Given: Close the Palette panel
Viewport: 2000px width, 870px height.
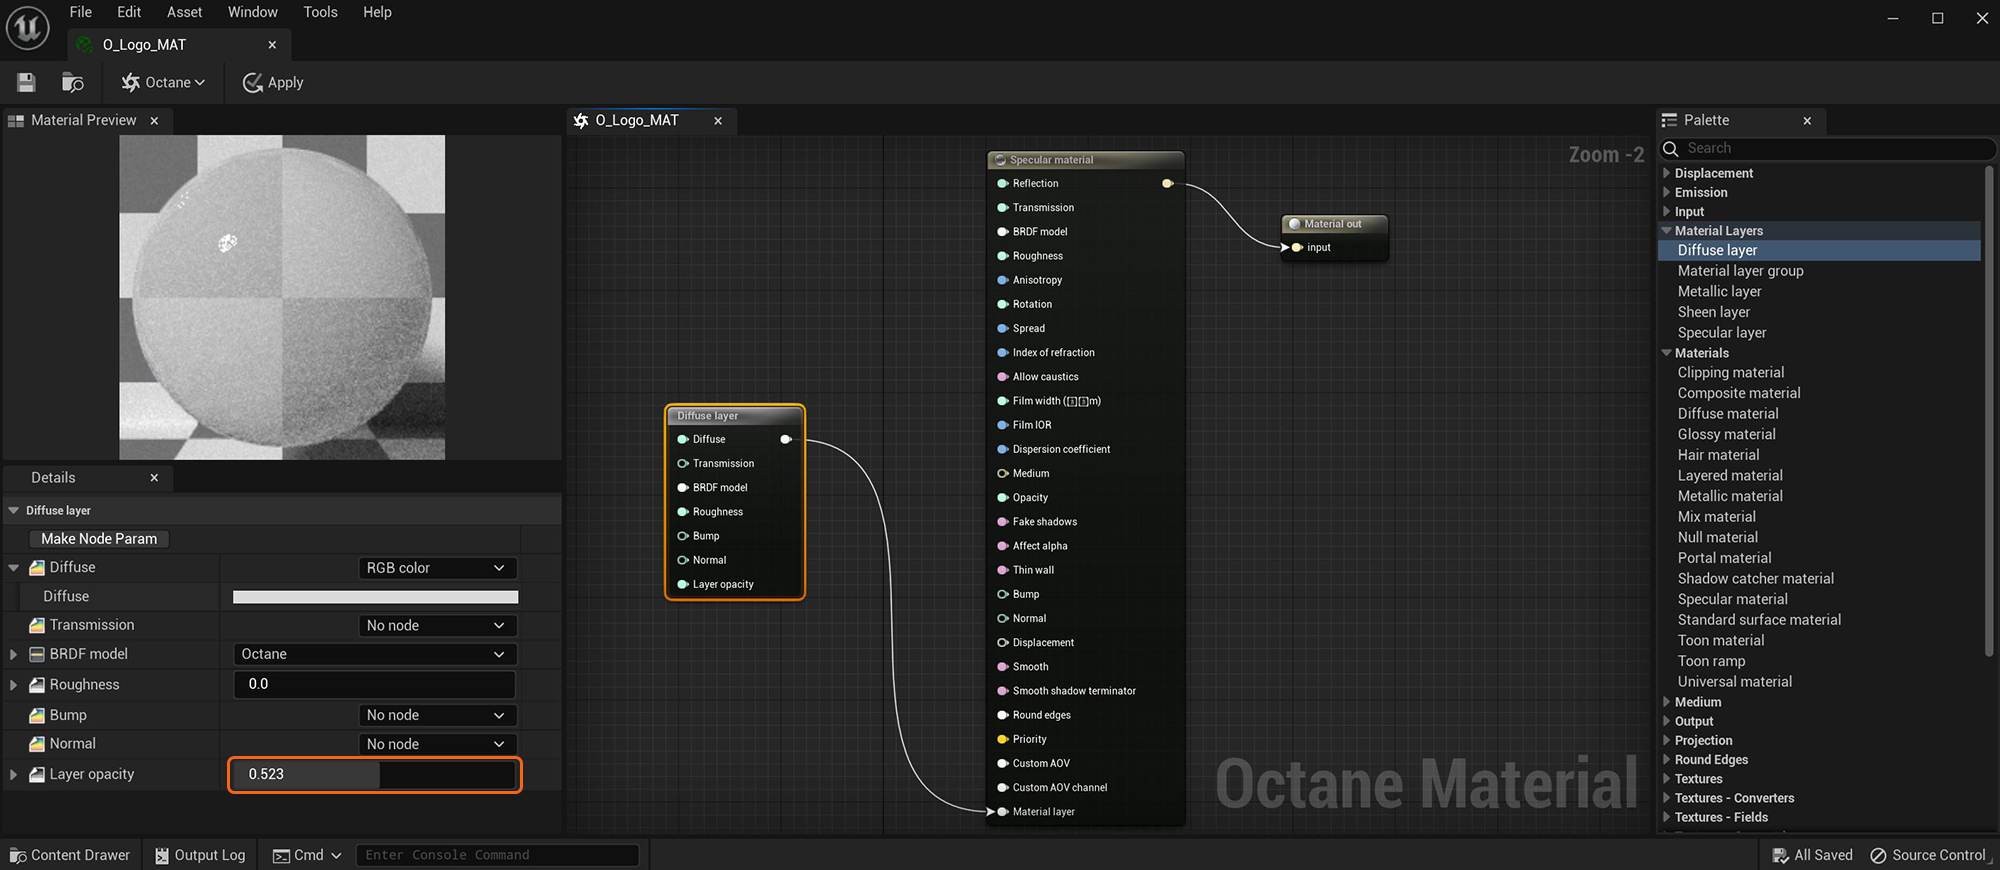Looking at the screenshot, I should pyautogui.click(x=1807, y=121).
